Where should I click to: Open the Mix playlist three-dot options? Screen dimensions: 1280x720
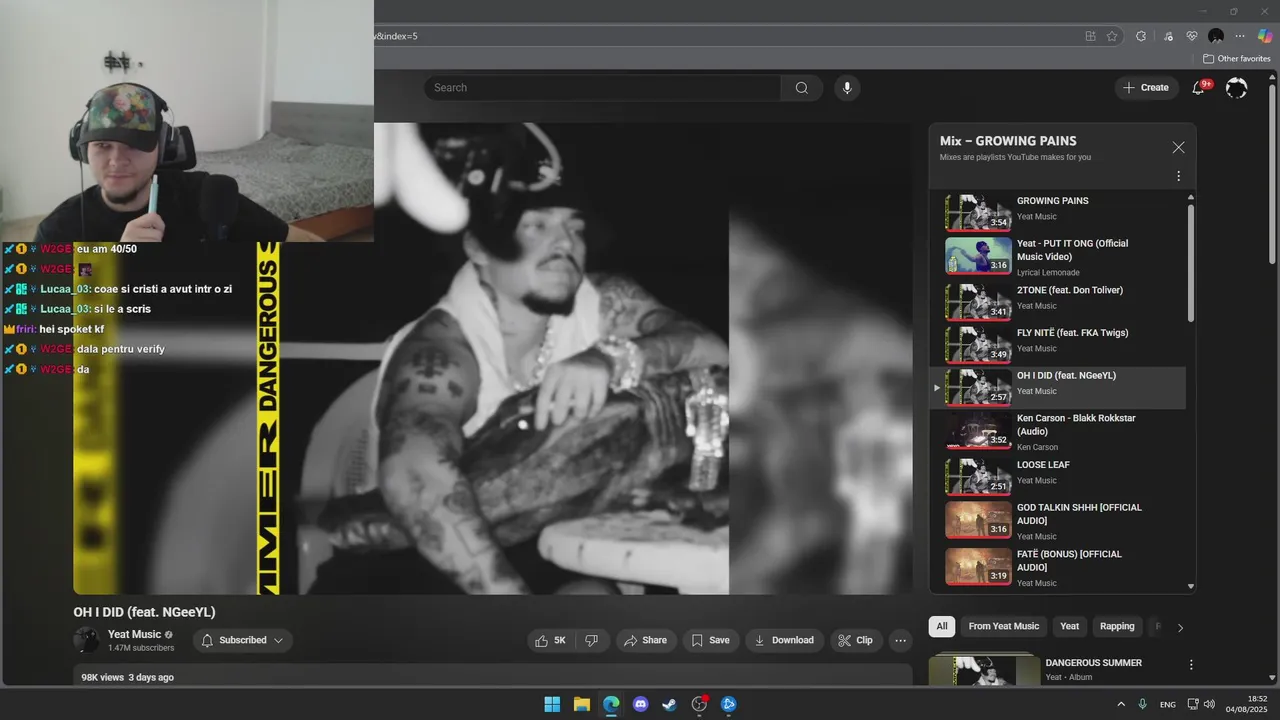pyautogui.click(x=1178, y=176)
